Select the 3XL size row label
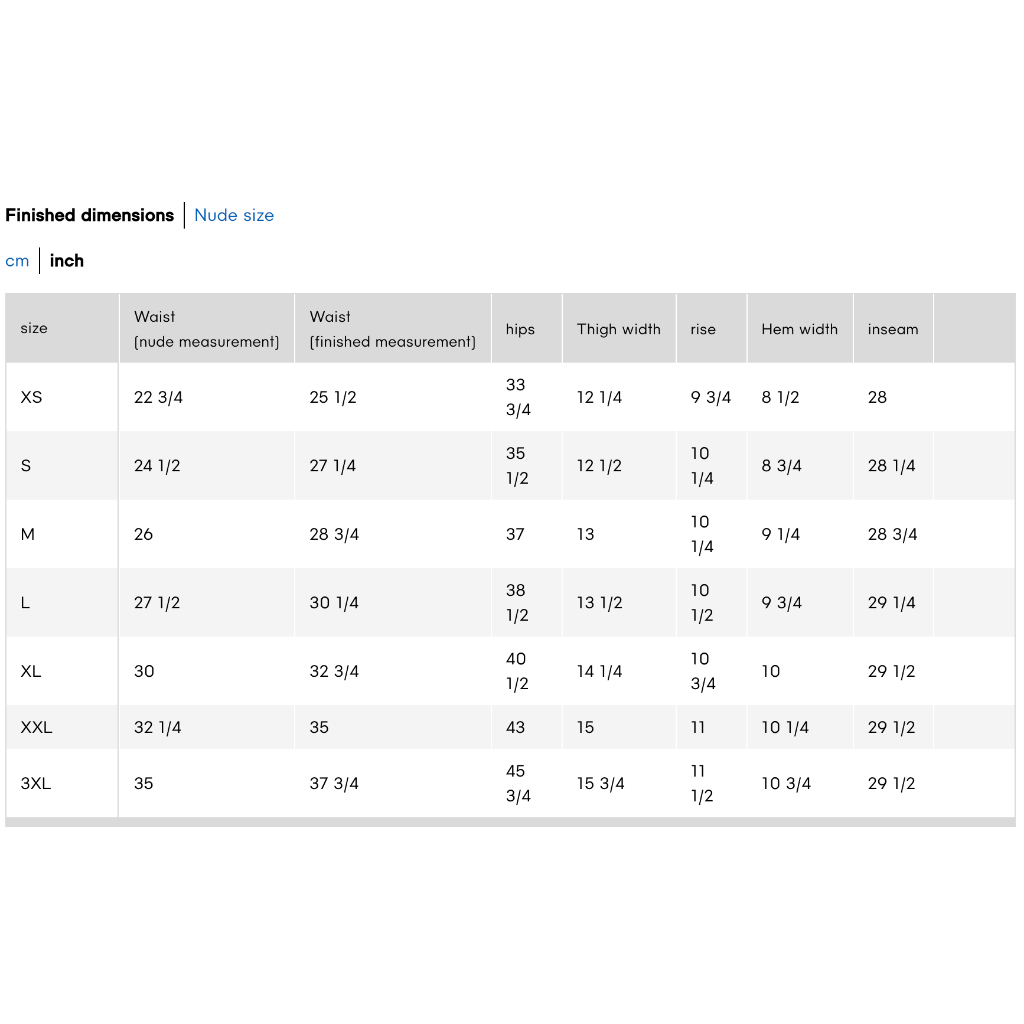Screen dimensions: 1024x1024 36,784
